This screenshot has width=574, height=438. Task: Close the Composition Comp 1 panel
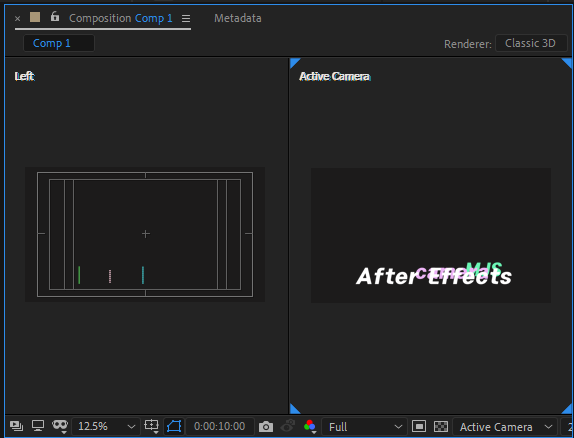[x=17, y=18]
